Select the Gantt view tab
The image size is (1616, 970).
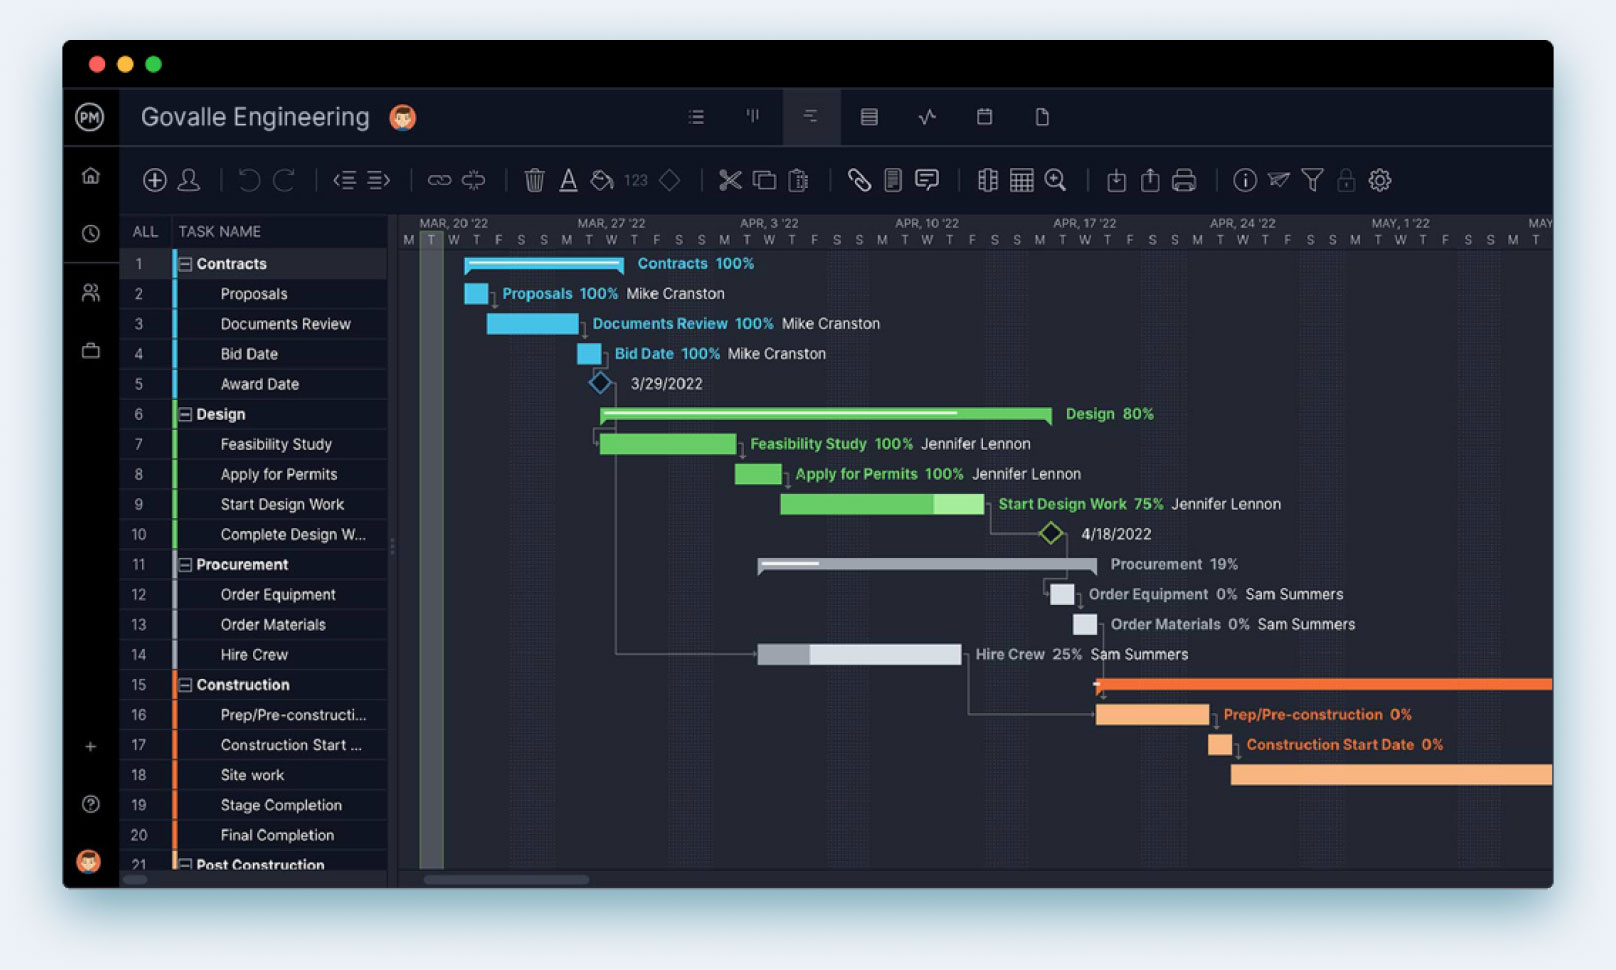(x=811, y=117)
